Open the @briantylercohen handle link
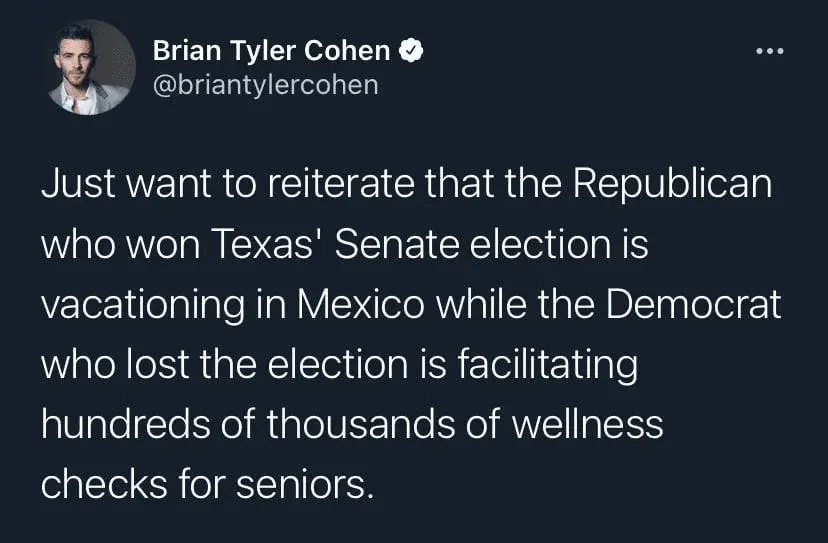This screenshot has width=828, height=543. point(265,84)
